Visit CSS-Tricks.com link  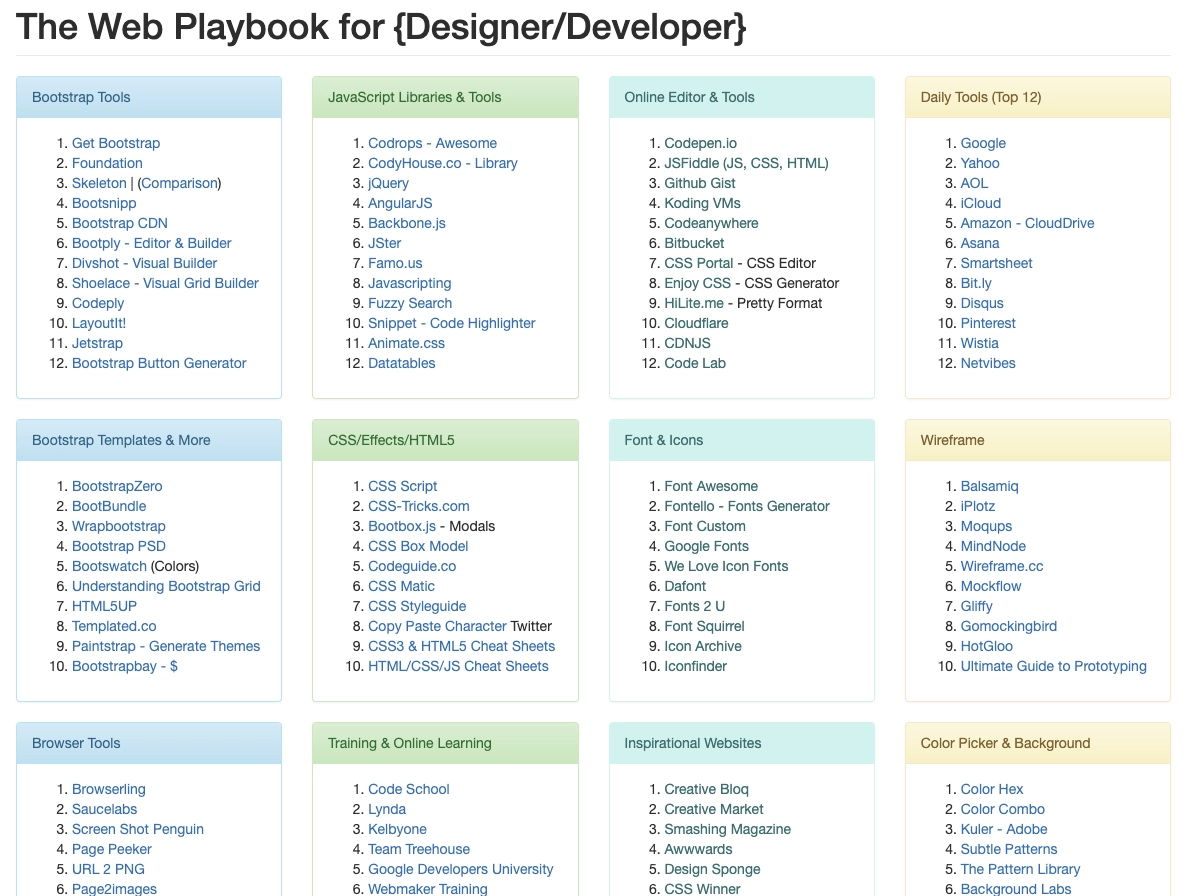coord(418,506)
